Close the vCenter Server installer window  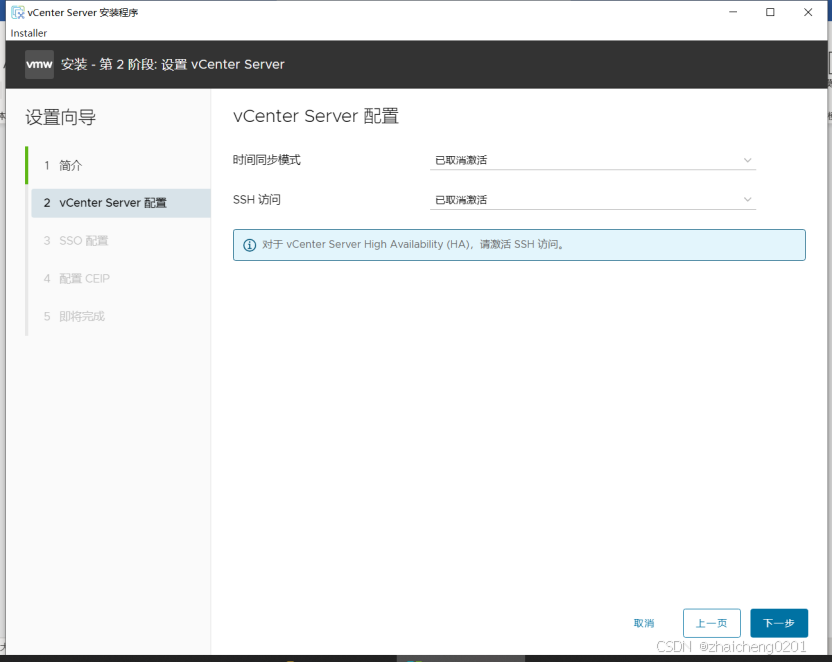[x=808, y=12]
